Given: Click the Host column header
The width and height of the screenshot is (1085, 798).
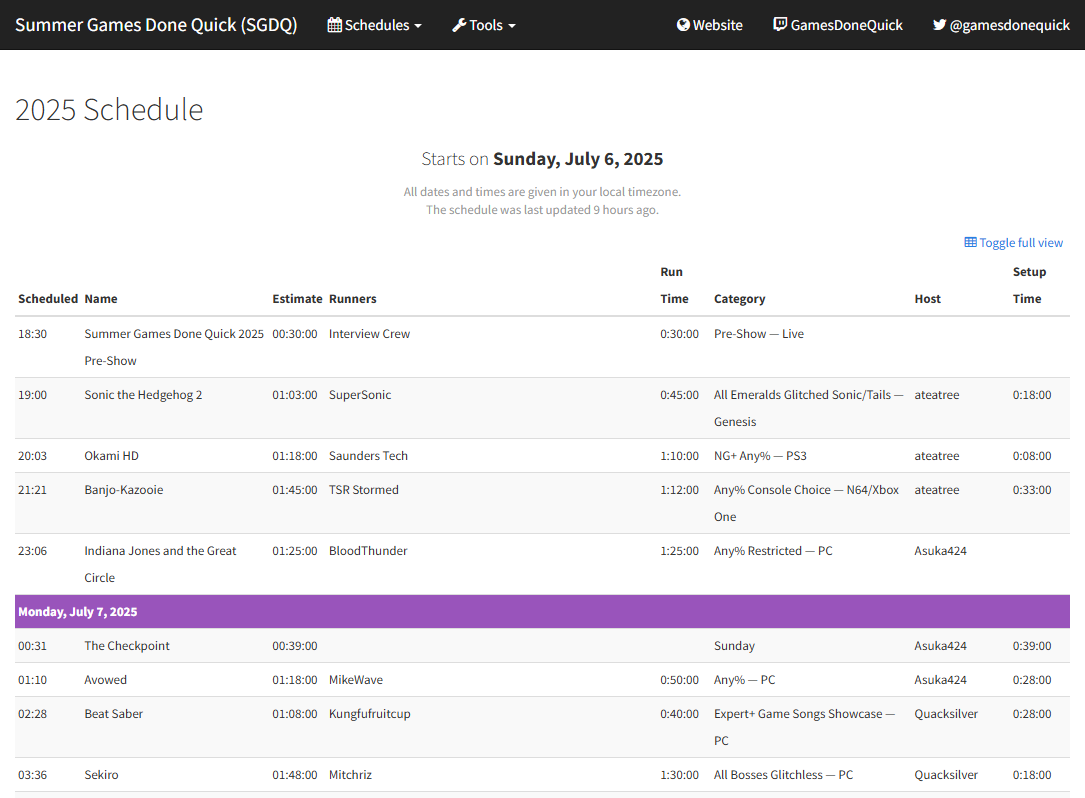Looking at the screenshot, I should click(x=928, y=298).
